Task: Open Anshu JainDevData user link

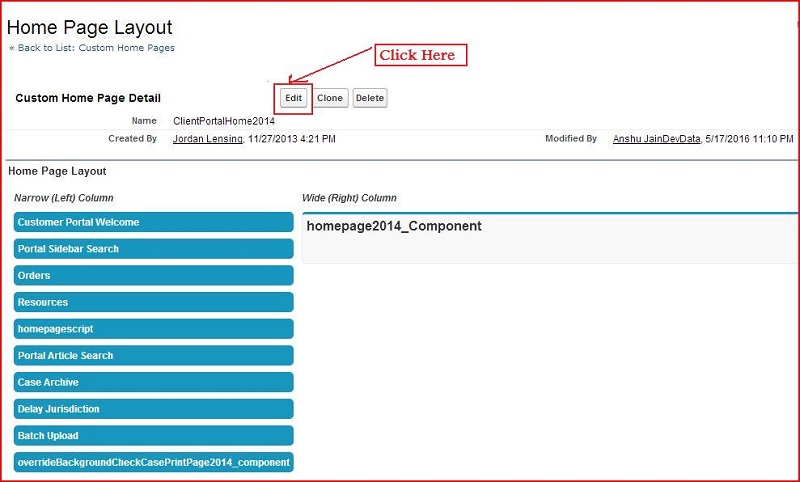Action: 656,139
